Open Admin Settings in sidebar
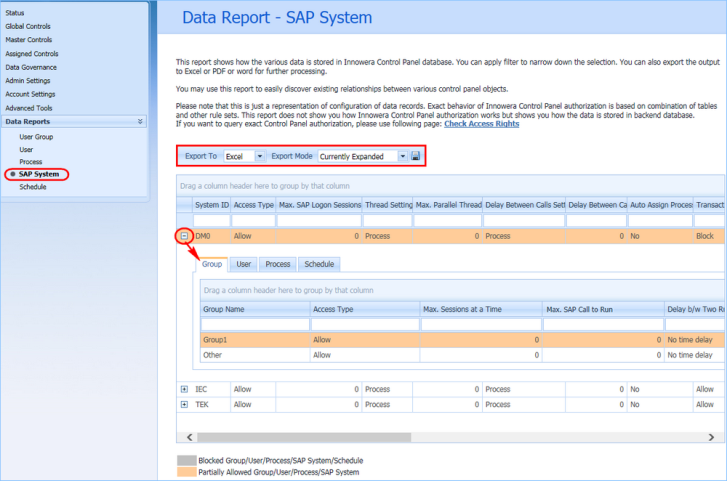The height and width of the screenshot is (481, 727). click(28, 81)
